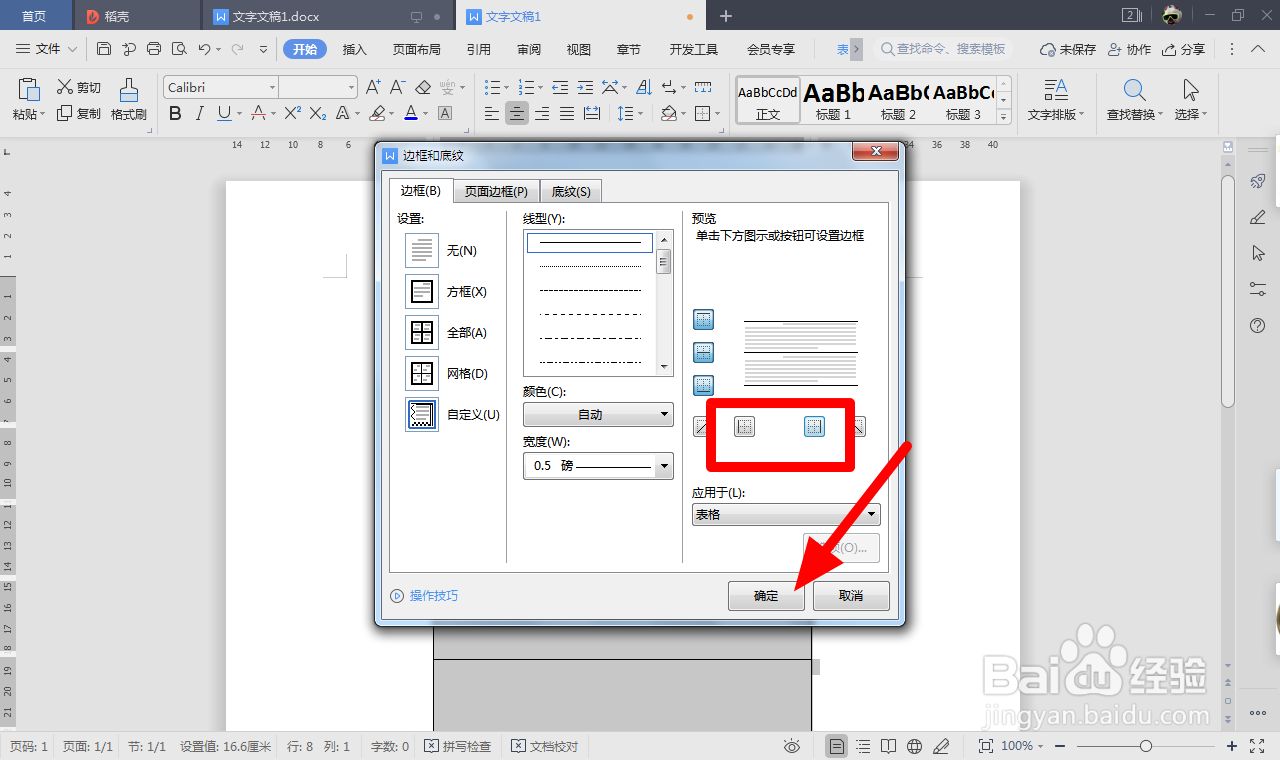Screen dimensions: 1280x760
Task: Open the 颜色(C) color dropdown
Action: coord(598,414)
